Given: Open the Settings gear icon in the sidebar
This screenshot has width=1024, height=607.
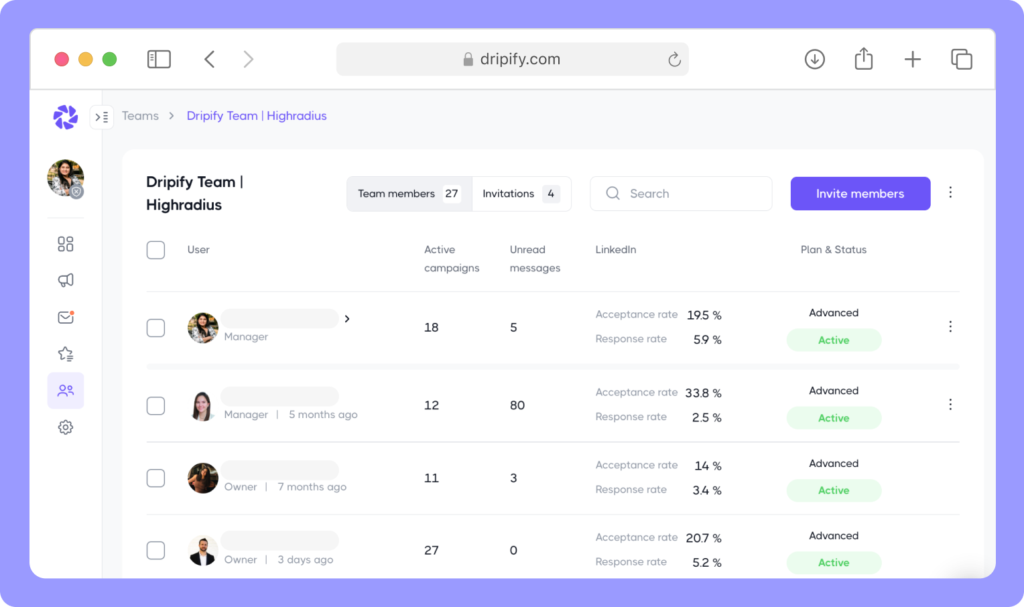Looking at the screenshot, I should point(65,427).
